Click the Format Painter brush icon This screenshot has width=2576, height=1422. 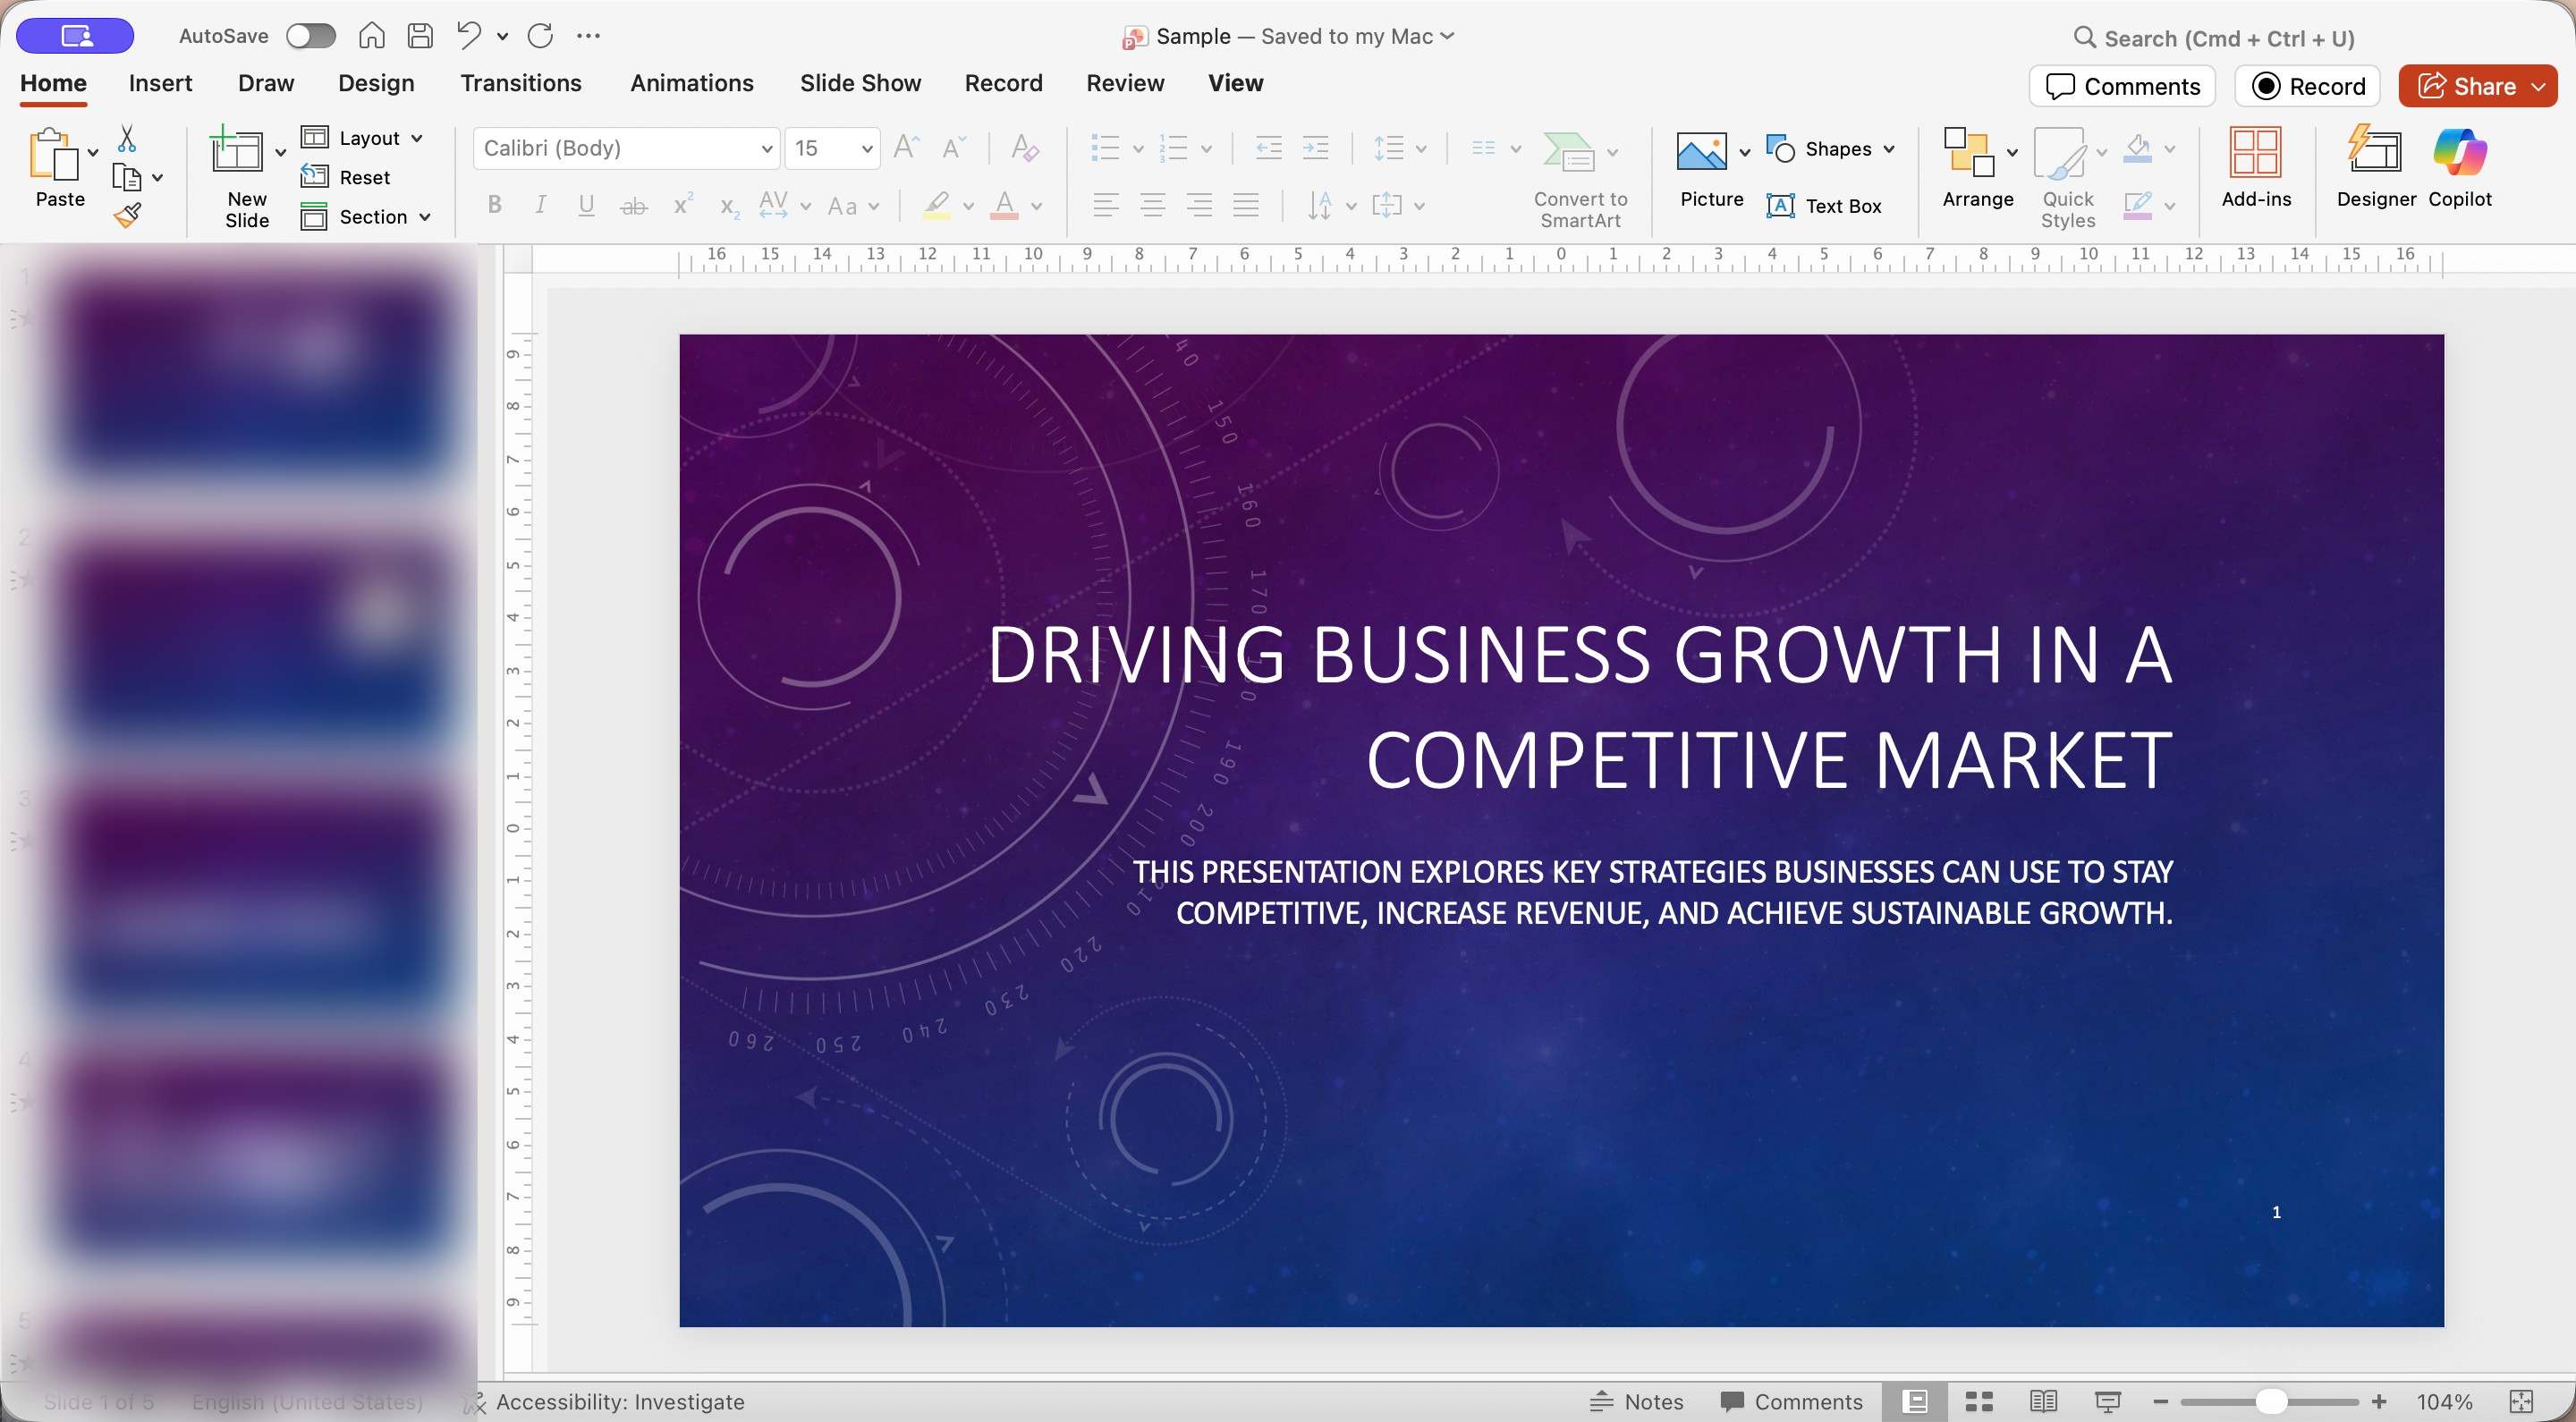pos(127,214)
